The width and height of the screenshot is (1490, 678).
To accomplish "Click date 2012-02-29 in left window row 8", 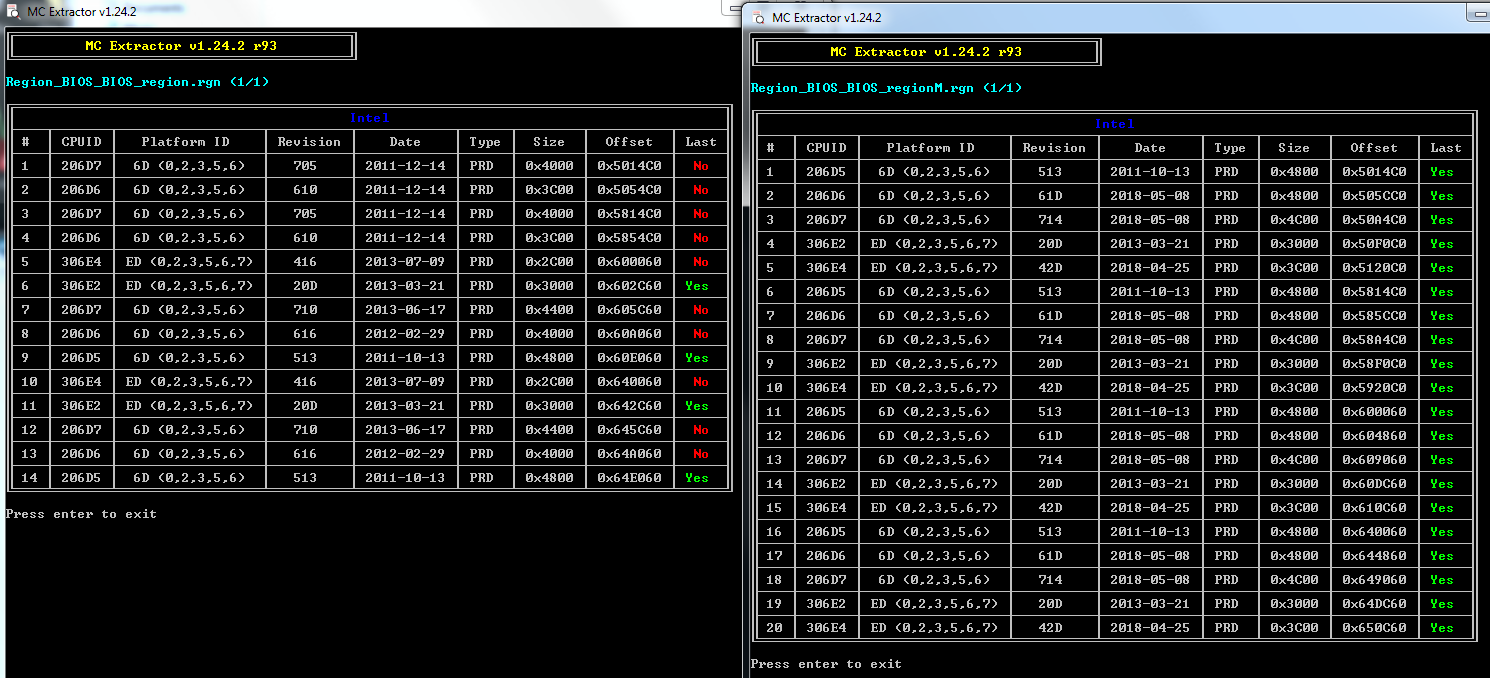I will click(x=405, y=334).
